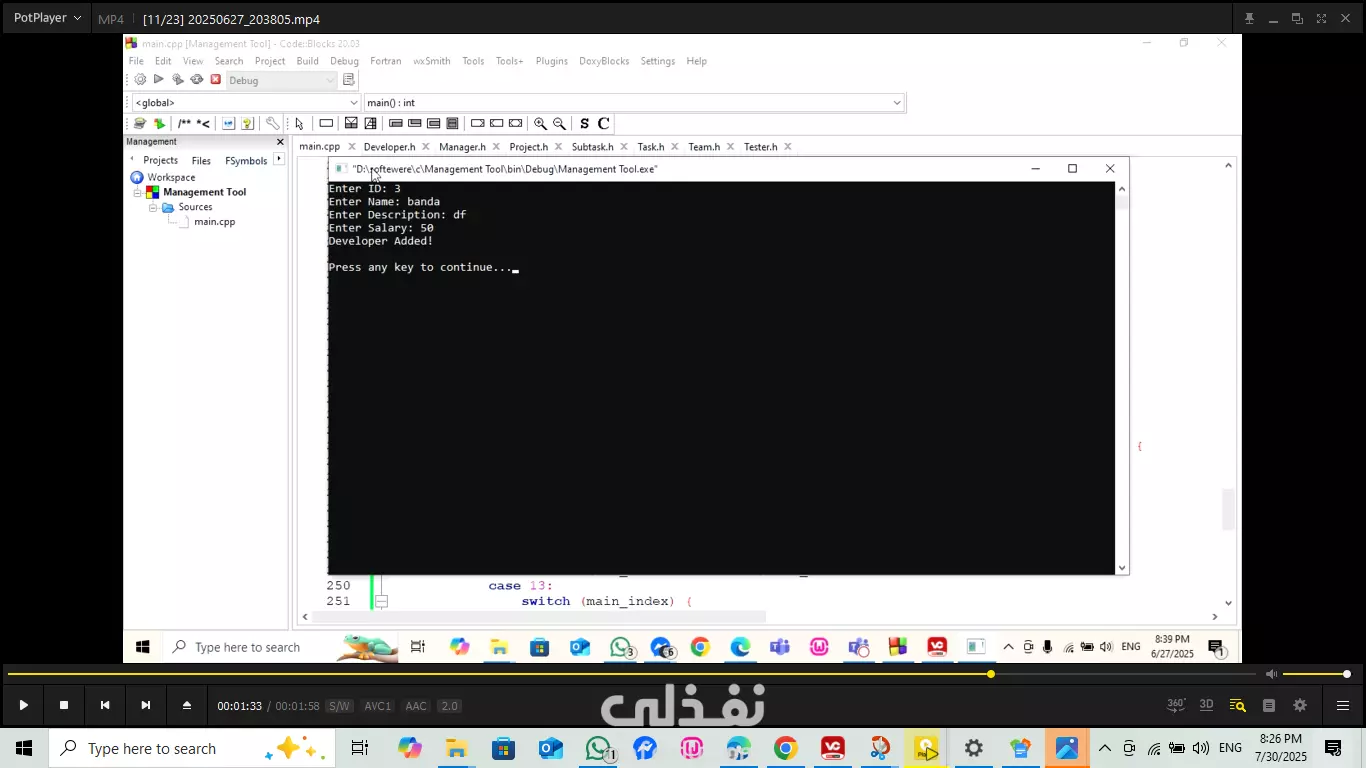Viewport: 1366px width, 768px height.
Task: Click the red Abort build icon
Action: [x=215, y=80]
